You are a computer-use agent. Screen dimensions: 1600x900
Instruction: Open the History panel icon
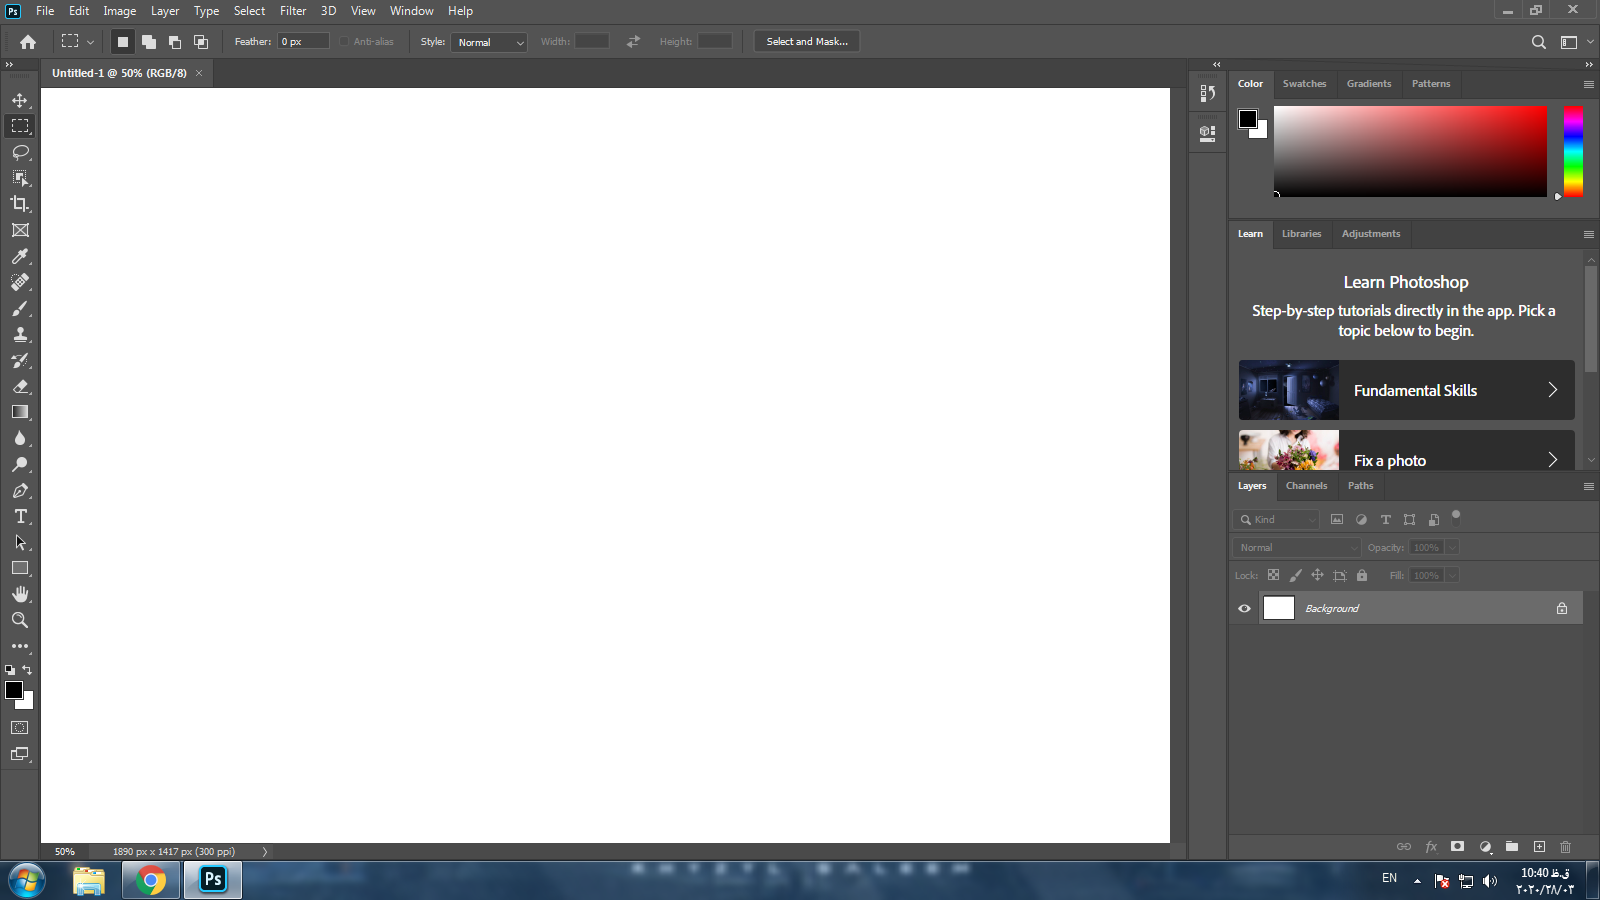1208,93
